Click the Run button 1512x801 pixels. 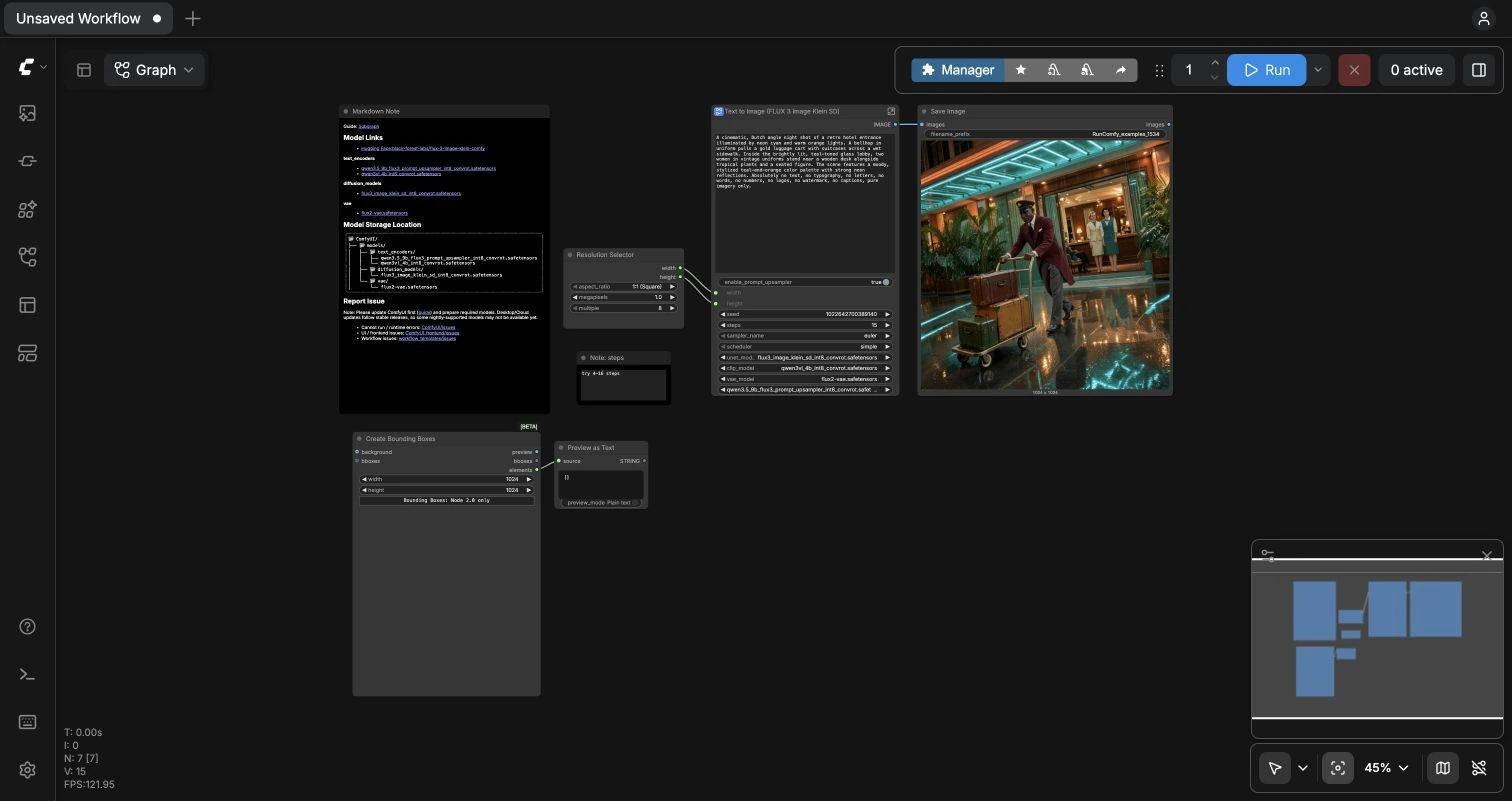(x=1267, y=70)
